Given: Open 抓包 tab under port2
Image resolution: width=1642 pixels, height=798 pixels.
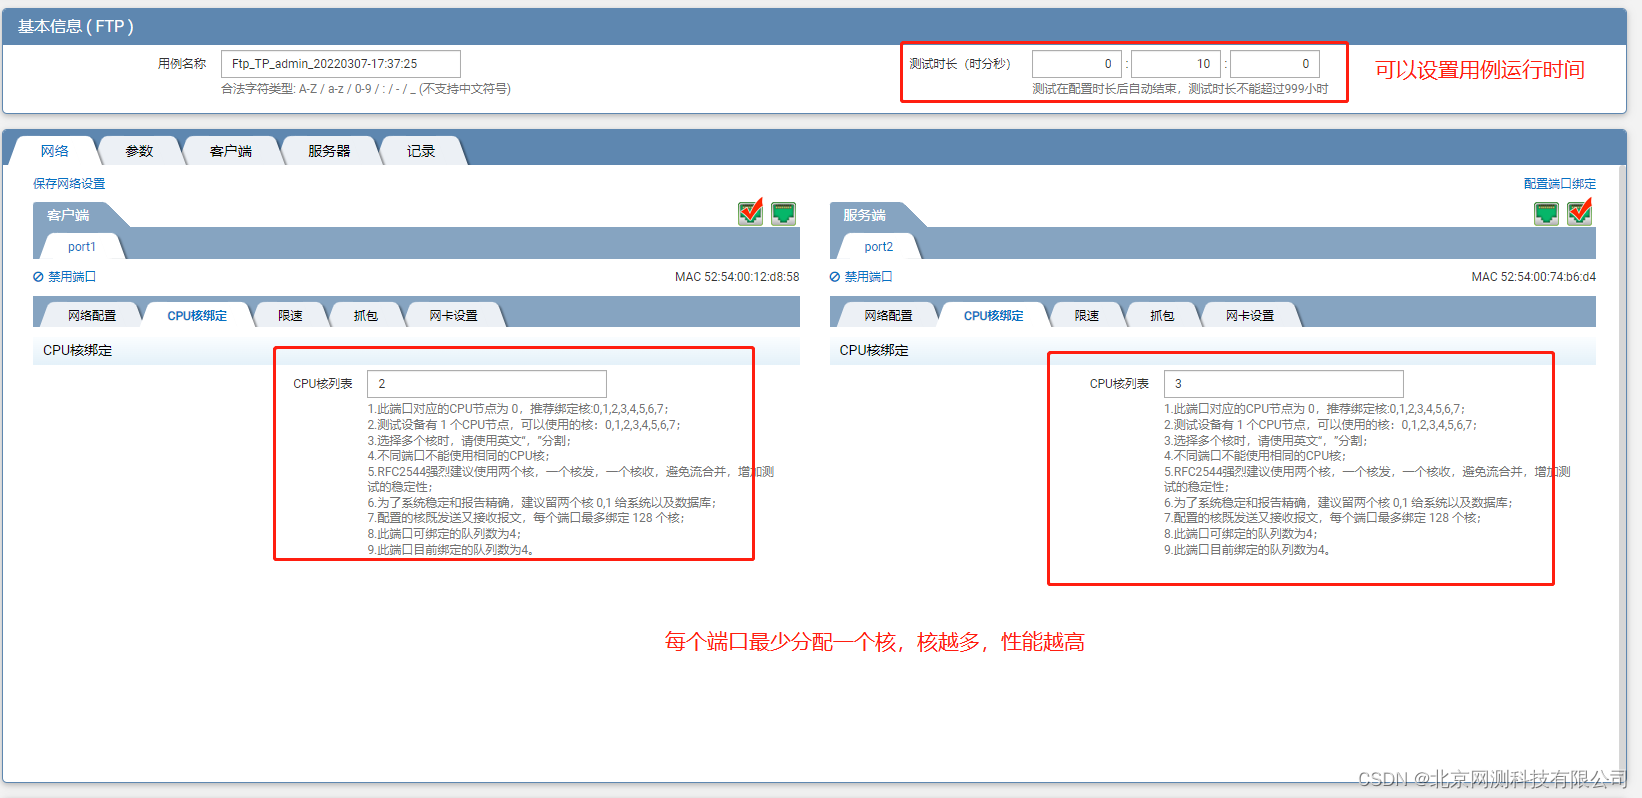Looking at the screenshot, I should [1162, 315].
